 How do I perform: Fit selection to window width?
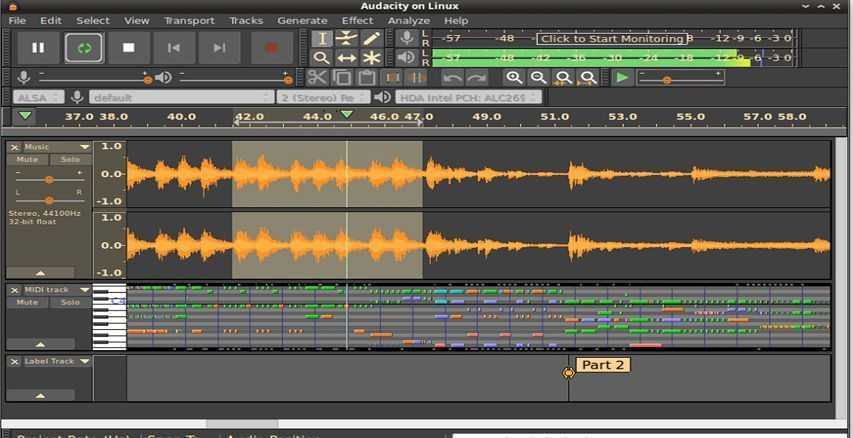(x=563, y=78)
